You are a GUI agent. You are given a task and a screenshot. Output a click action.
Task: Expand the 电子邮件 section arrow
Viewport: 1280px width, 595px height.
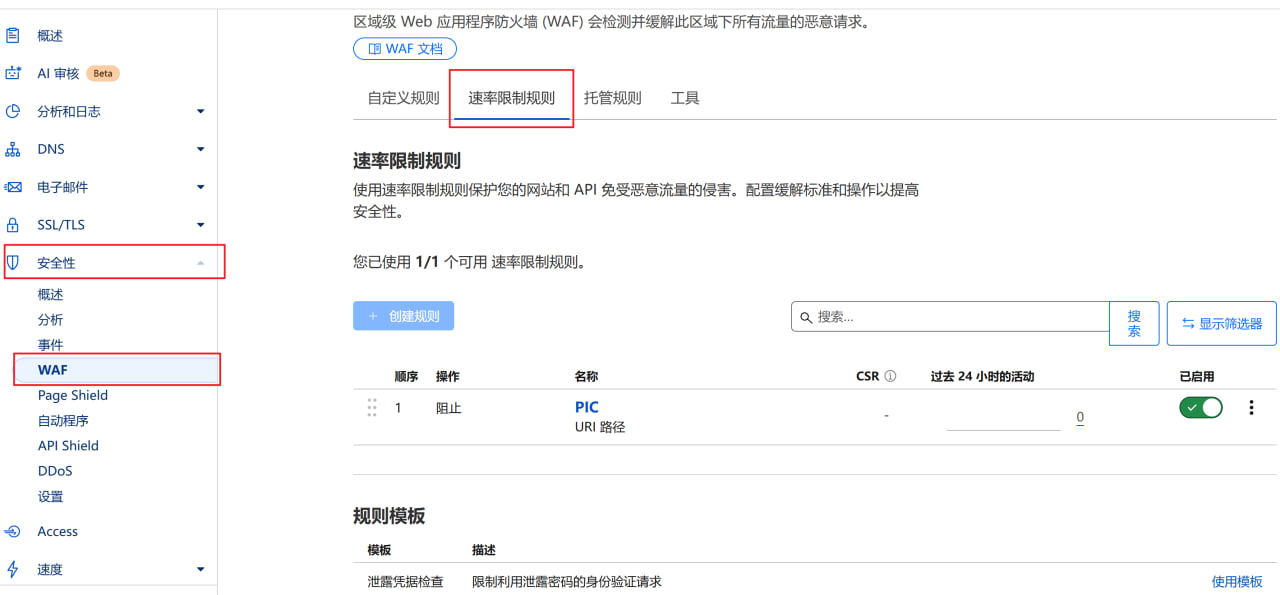click(x=200, y=188)
